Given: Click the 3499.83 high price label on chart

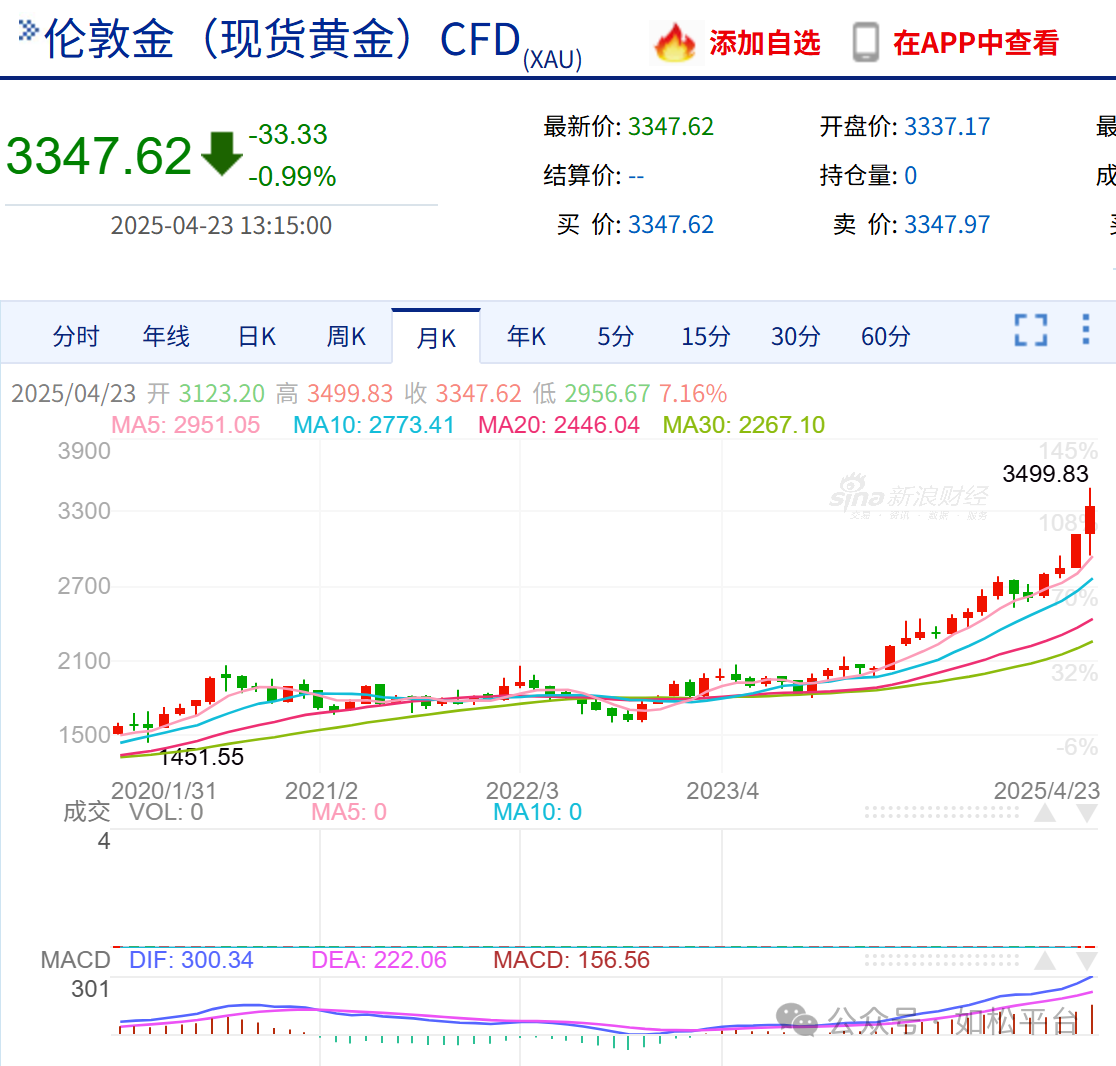Looking at the screenshot, I should click(x=1045, y=474).
